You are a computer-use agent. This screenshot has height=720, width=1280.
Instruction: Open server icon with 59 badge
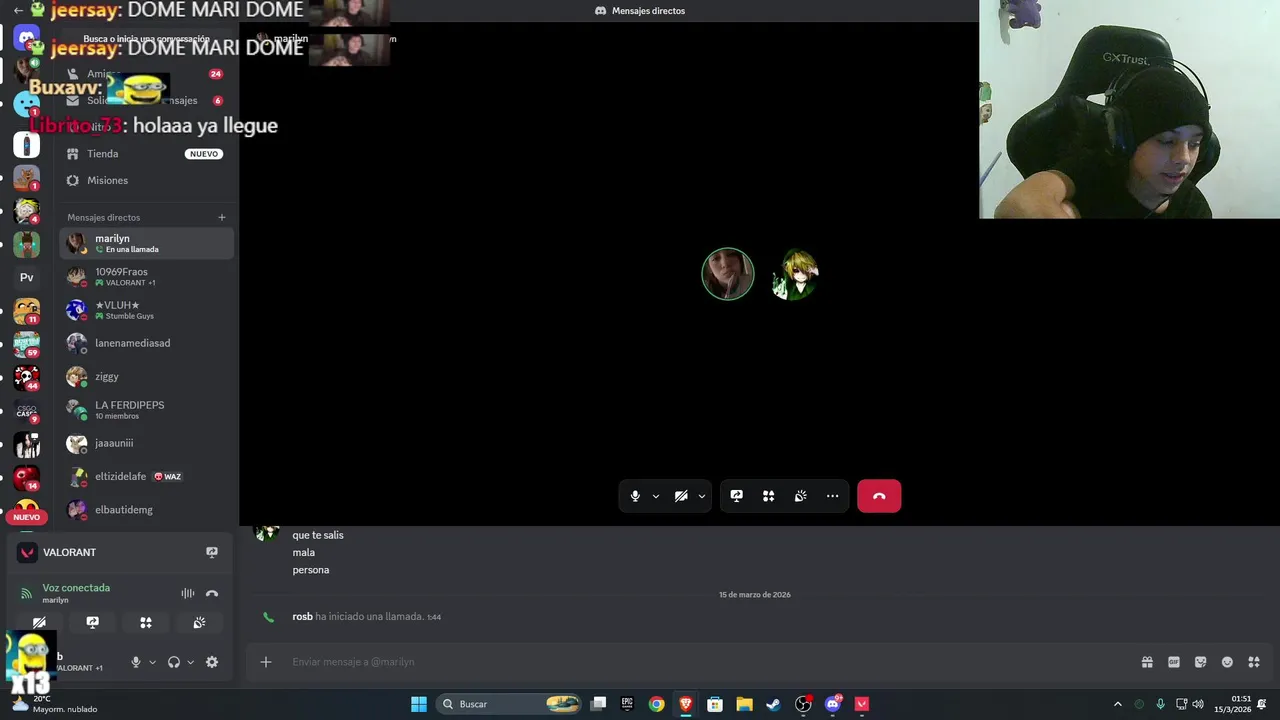click(x=27, y=344)
